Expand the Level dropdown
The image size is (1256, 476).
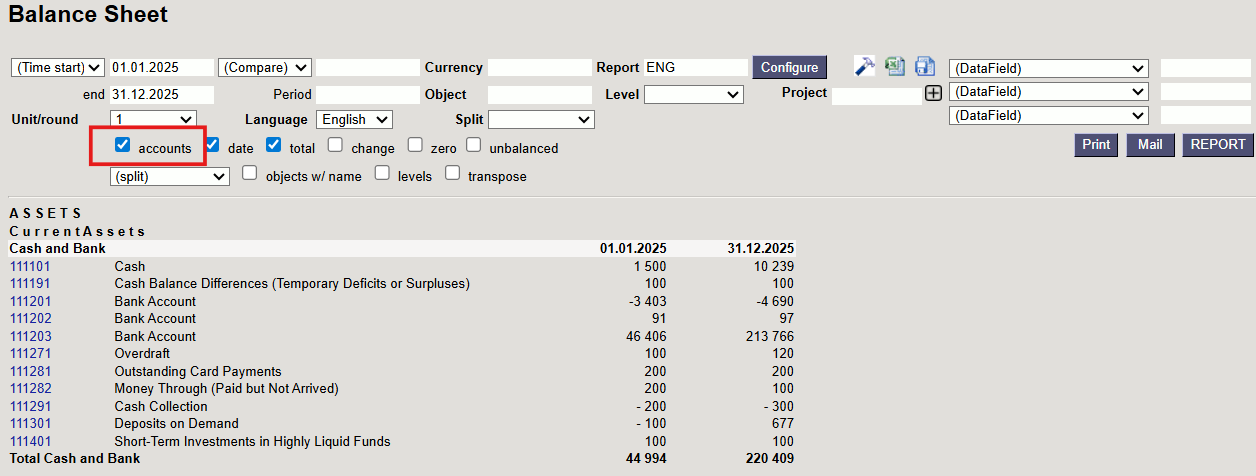[693, 94]
